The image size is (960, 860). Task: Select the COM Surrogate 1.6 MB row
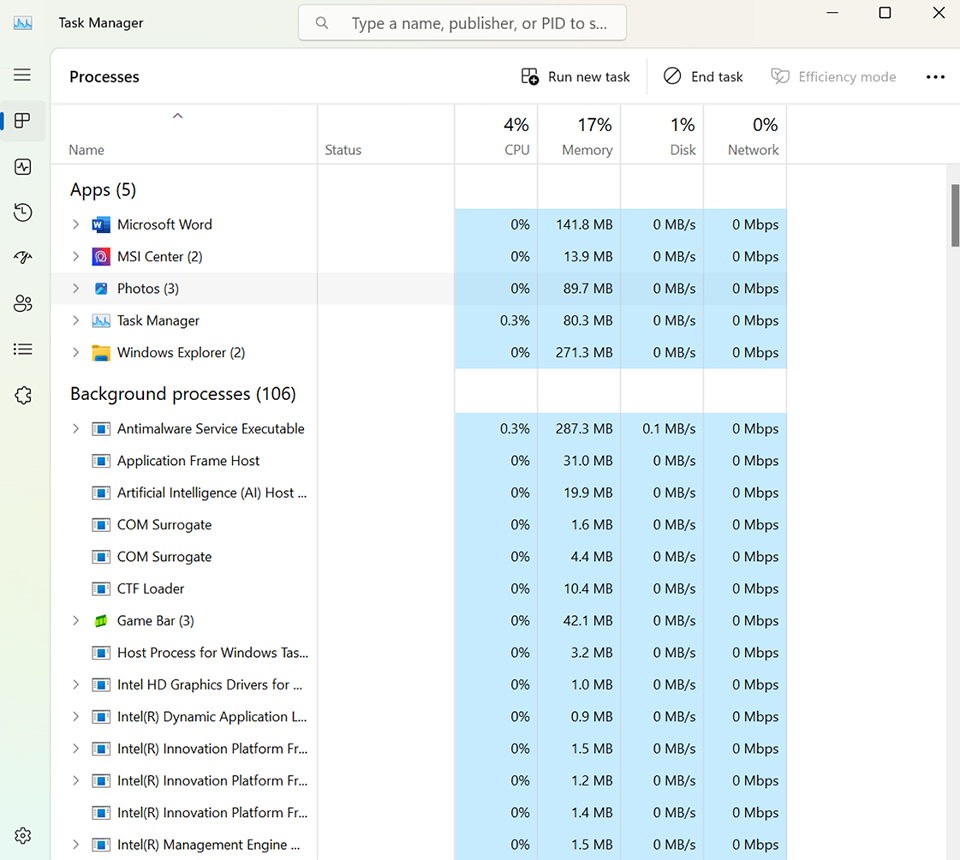pos(419,525)
